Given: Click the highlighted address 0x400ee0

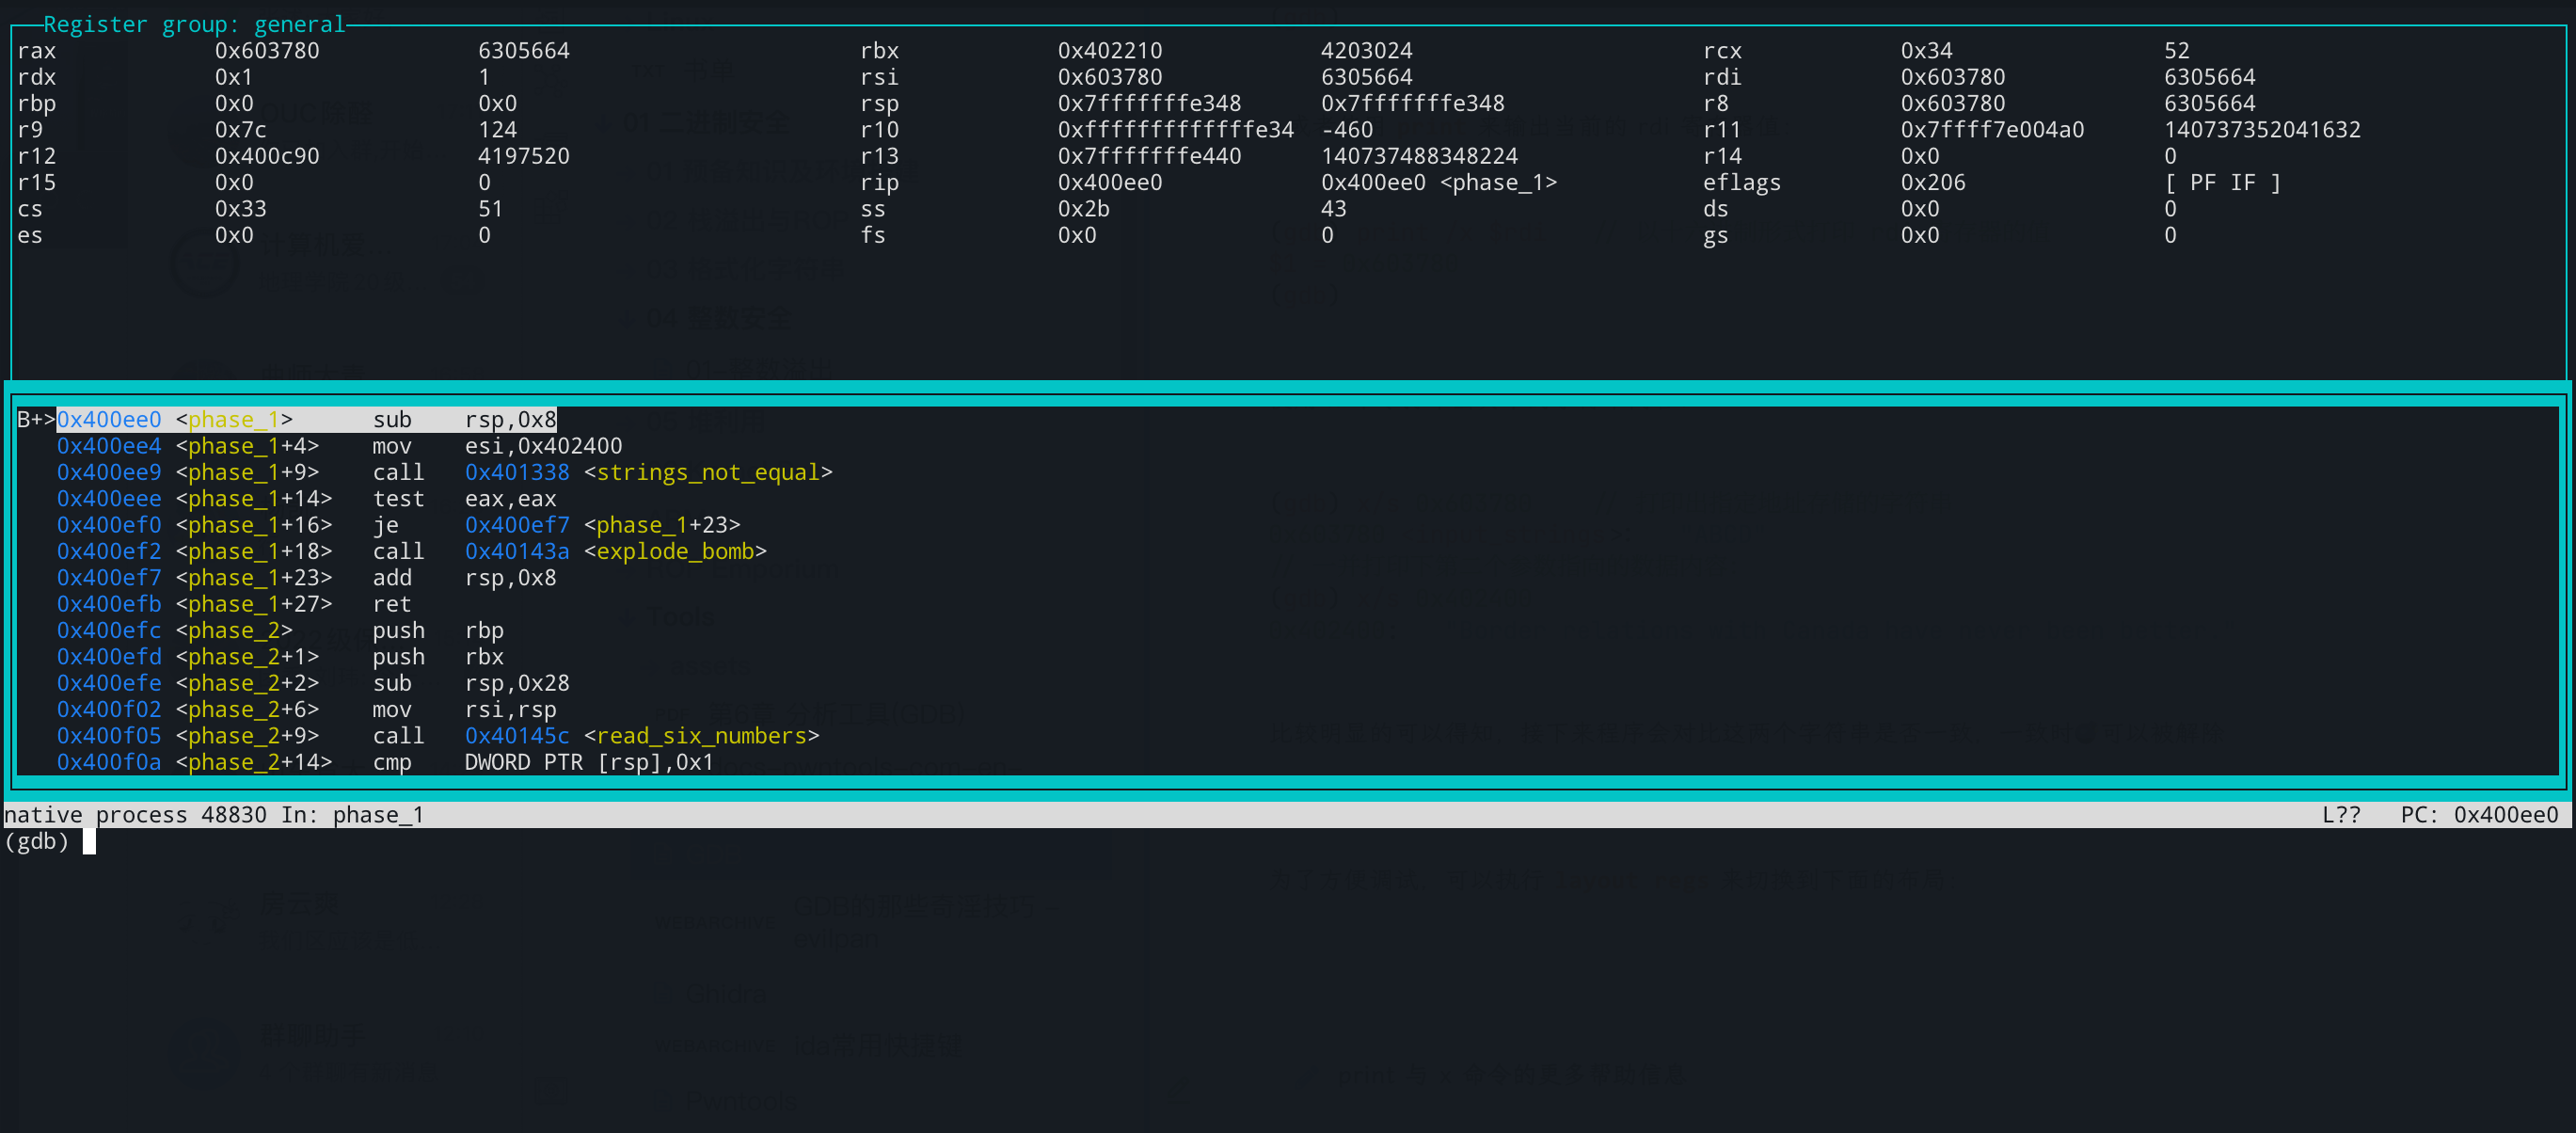Looking at the screenshot, I should coord(109,419).
